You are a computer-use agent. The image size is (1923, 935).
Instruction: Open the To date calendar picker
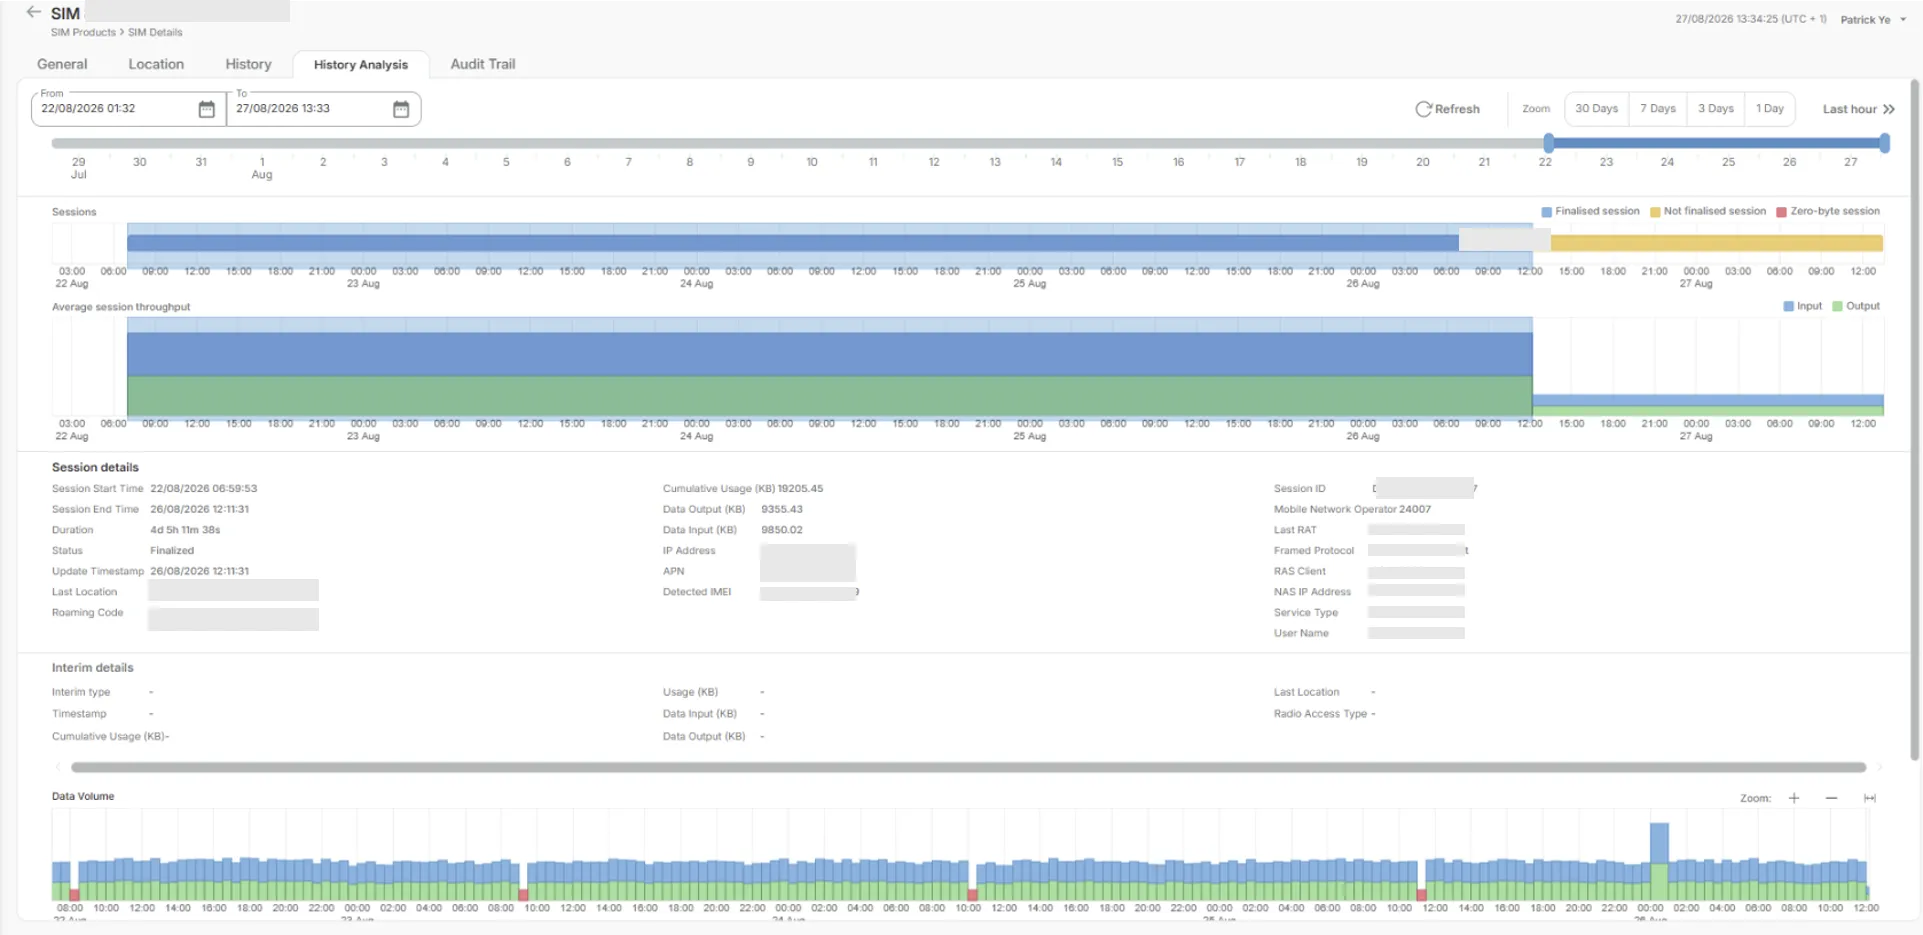[401, 109]
